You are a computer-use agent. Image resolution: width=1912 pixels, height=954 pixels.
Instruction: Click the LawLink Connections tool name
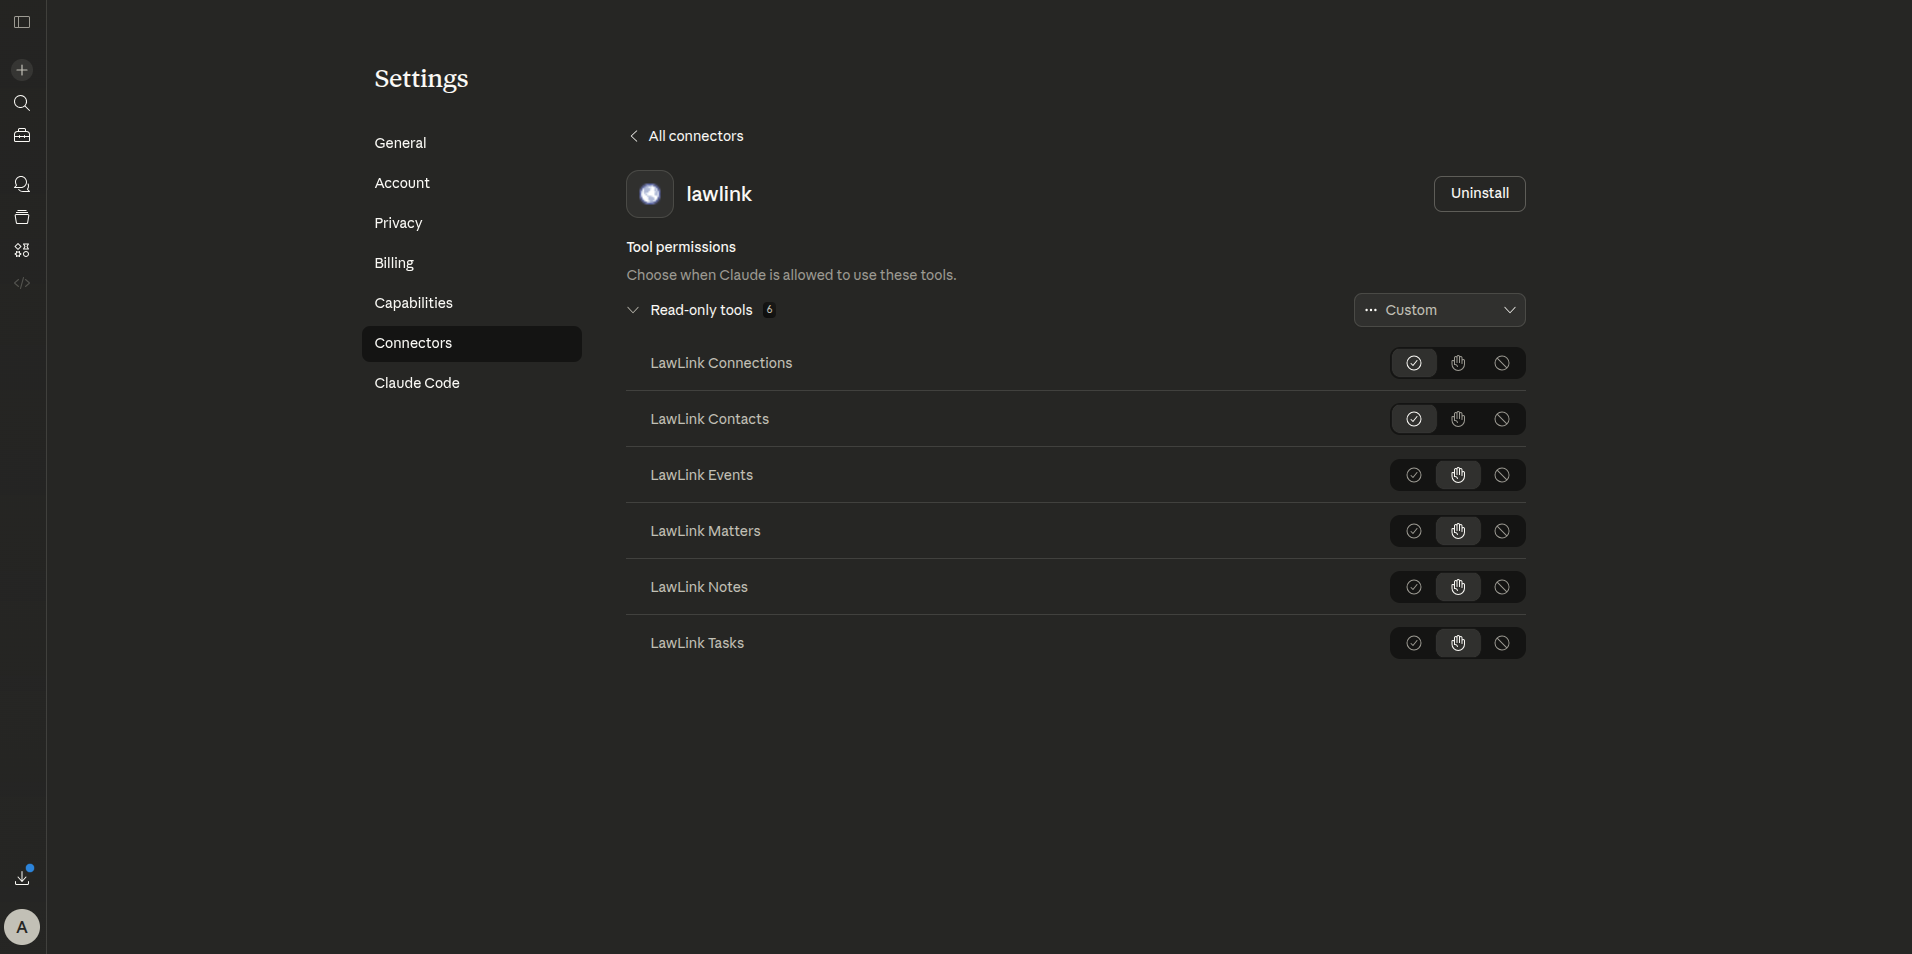pos(721,363)
